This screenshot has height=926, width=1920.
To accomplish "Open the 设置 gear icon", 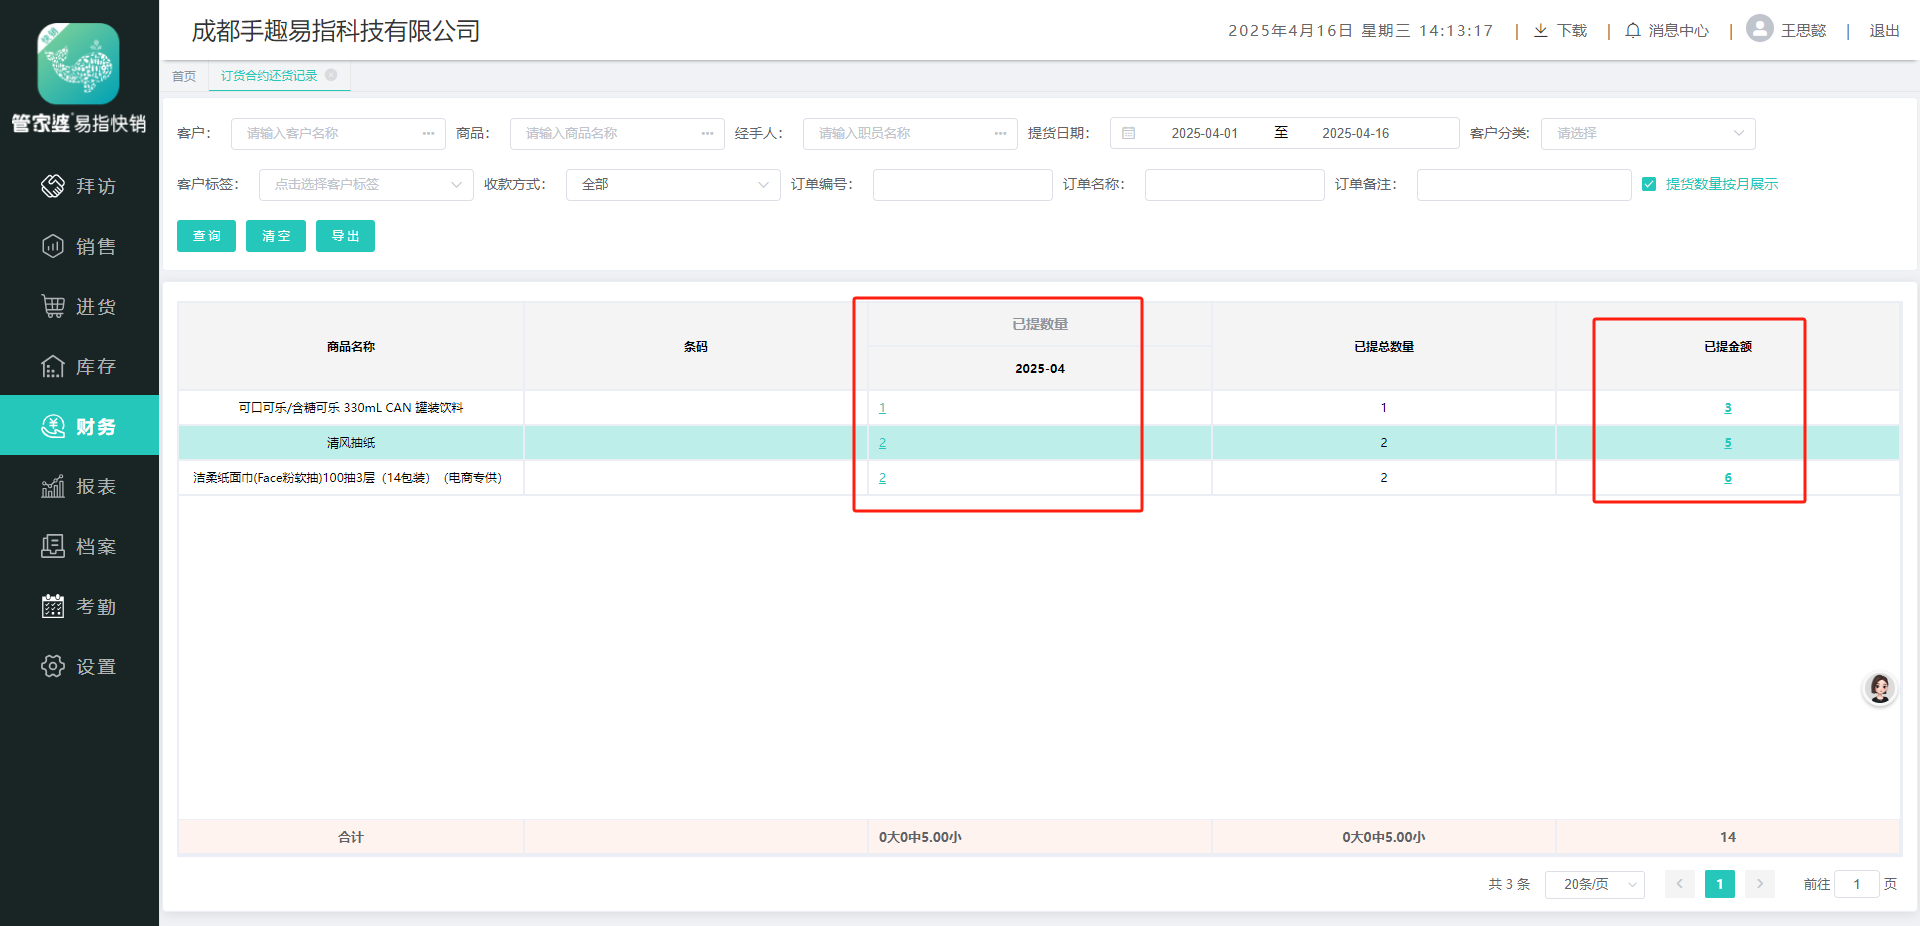I will point(52,666).
